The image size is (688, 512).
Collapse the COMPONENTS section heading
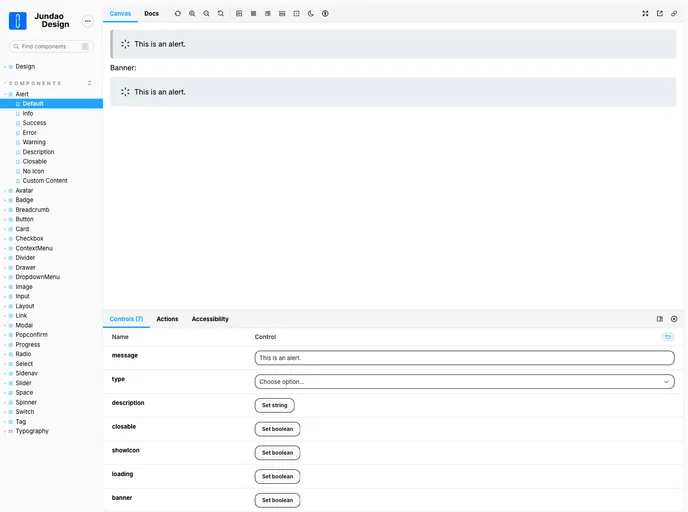pos(35,83)
